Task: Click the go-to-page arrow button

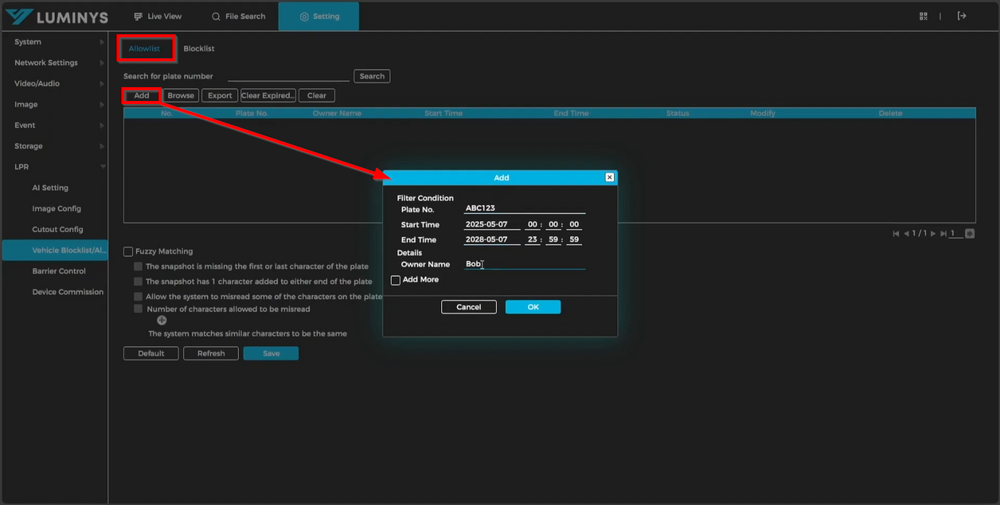Action: click(969, 233)
